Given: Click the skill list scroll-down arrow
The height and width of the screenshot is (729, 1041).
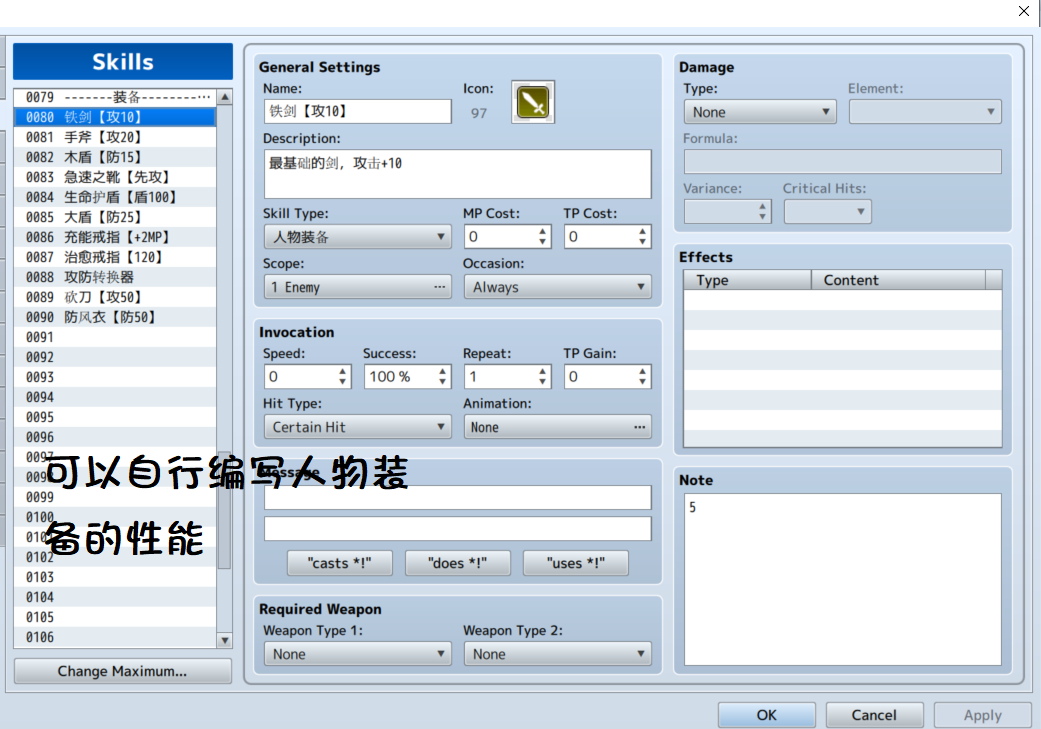Looking at the screenshot, I should (225, 640).
